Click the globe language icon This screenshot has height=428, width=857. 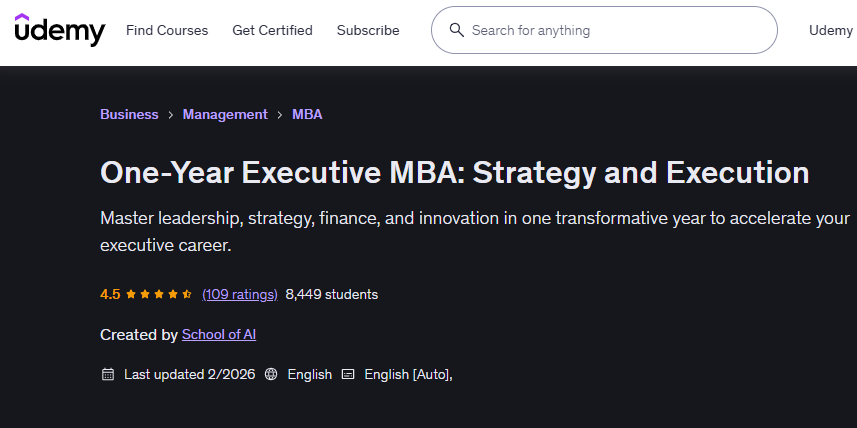[x=271, y=374]
